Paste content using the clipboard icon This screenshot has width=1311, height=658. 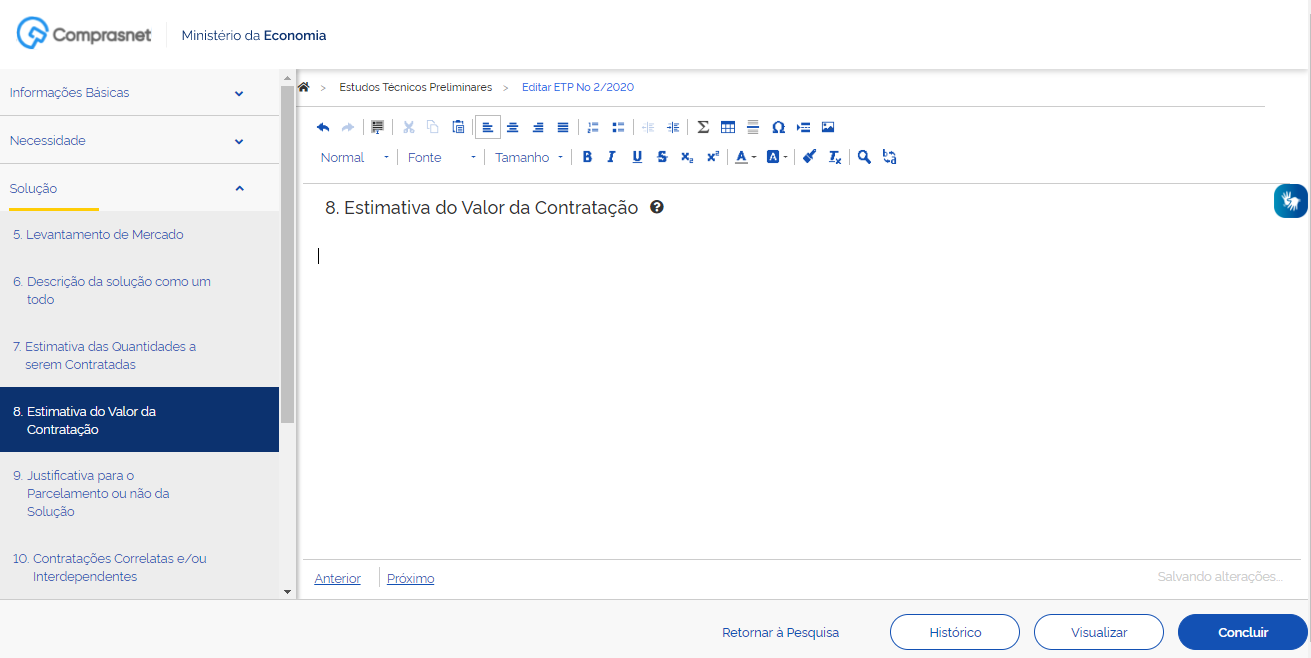[458, 127]
